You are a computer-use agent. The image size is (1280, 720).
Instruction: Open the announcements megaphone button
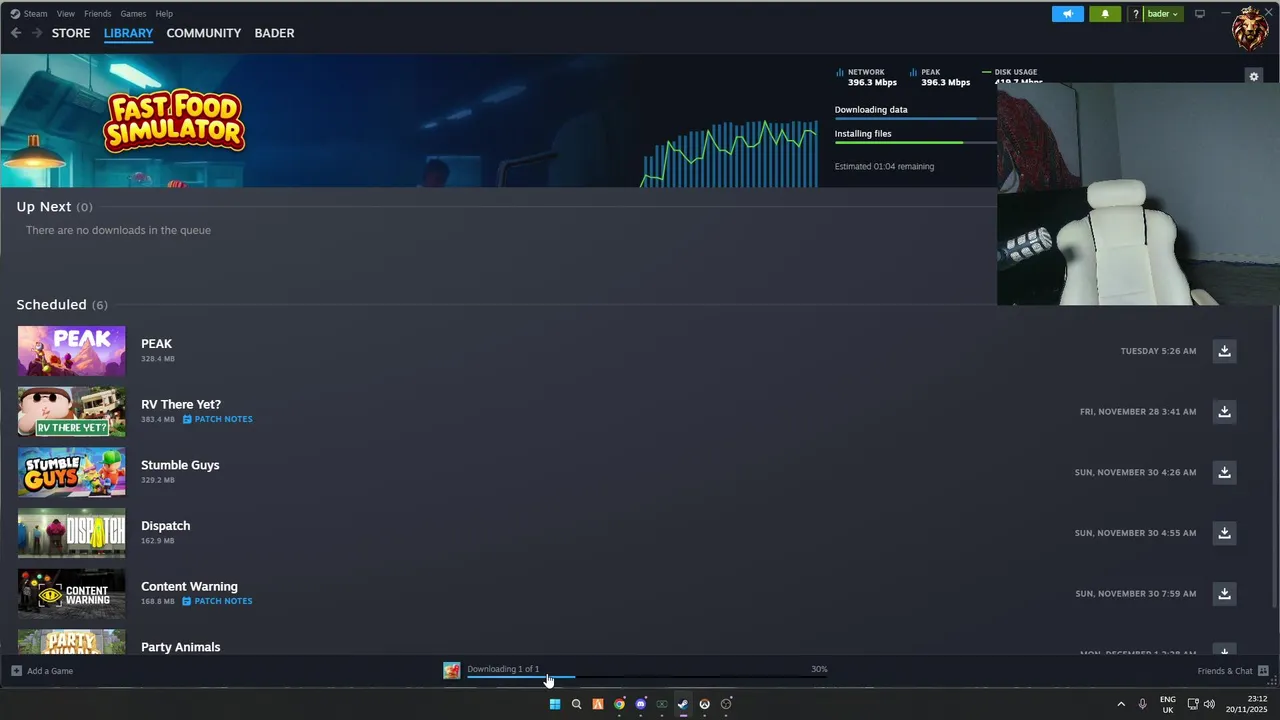(x=1068, y=14)
